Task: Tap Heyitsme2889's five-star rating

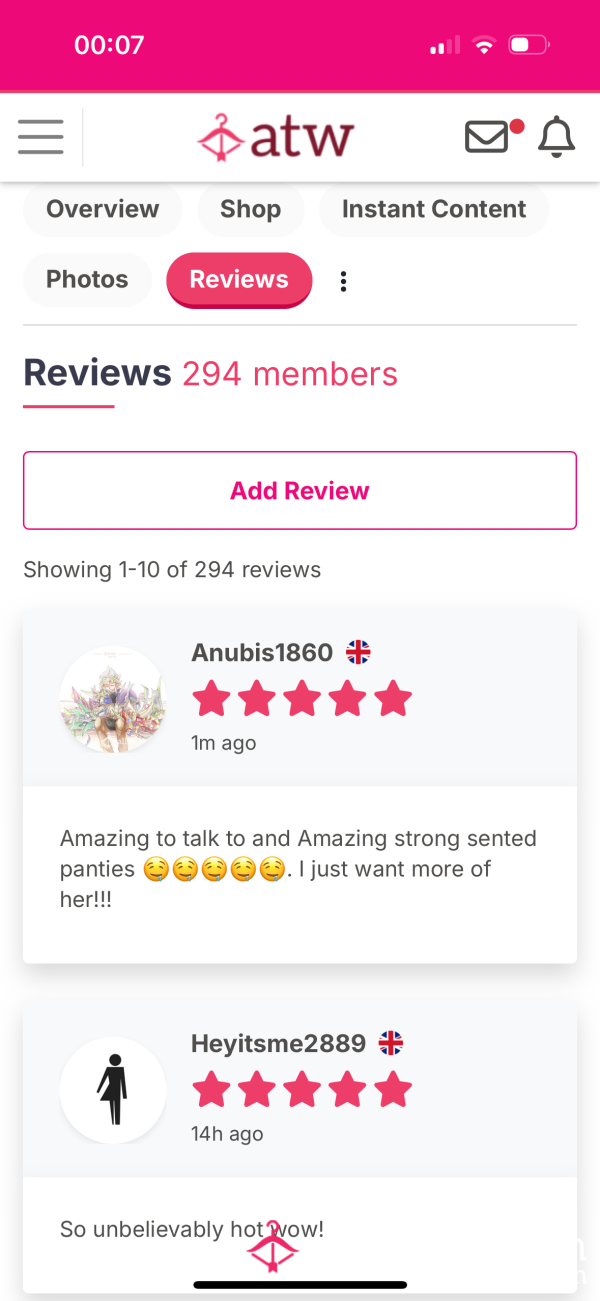Action: (x=301, y=1090)
